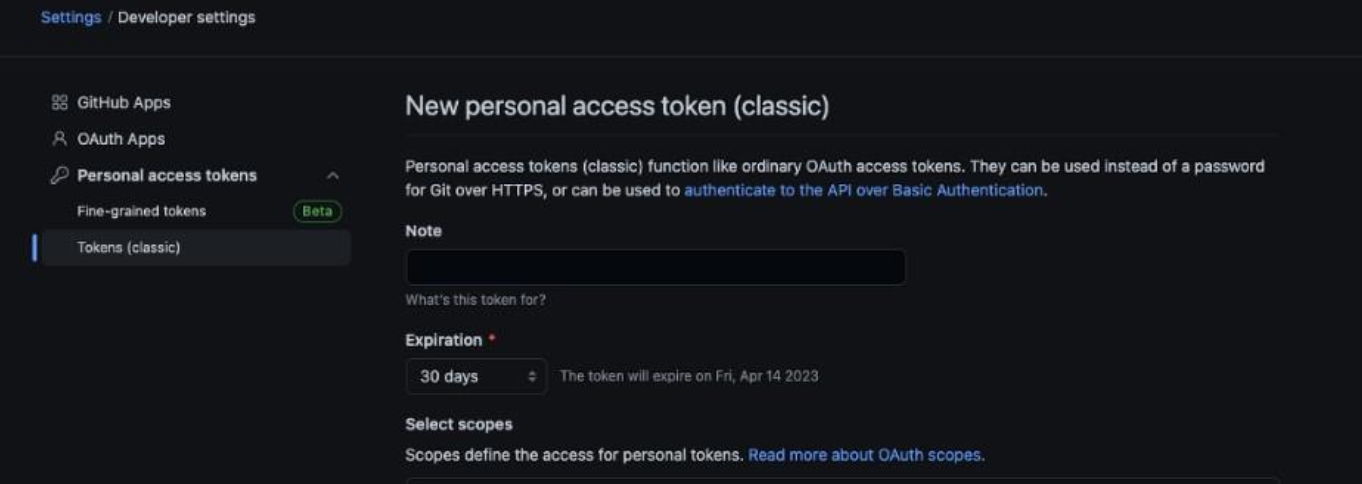The height and width of the screenshot is (484, 1362).
Task: Go to Settings via breadcrumb link
Action: point(71,17)
